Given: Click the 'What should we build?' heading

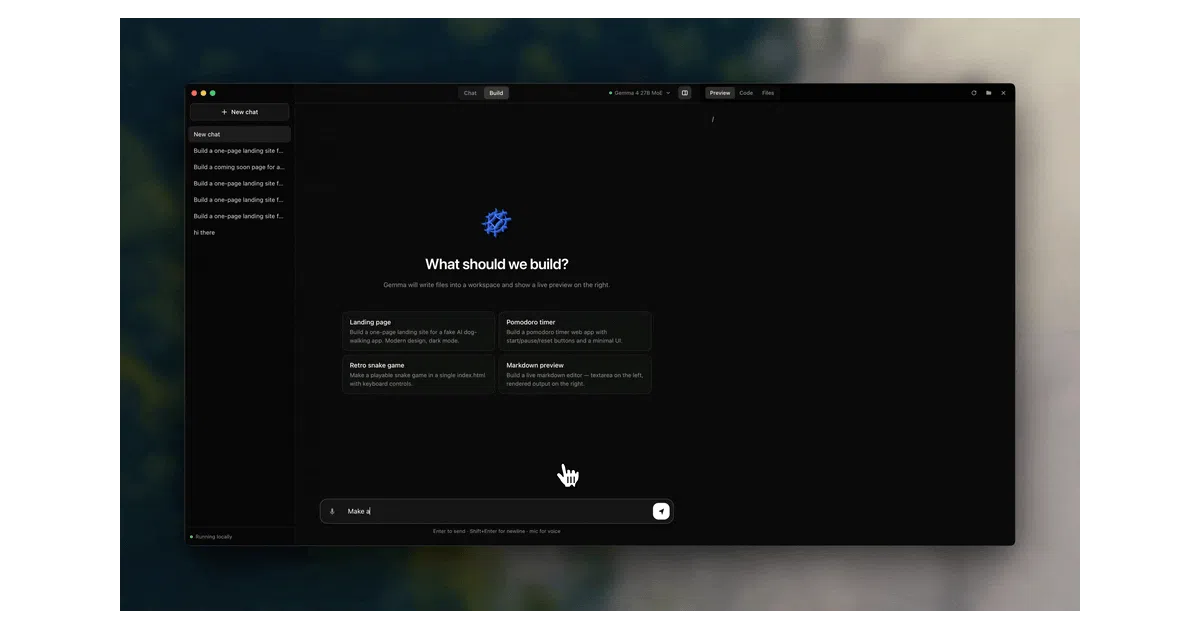Looking at the screenshot, I should tap(497, 264).
